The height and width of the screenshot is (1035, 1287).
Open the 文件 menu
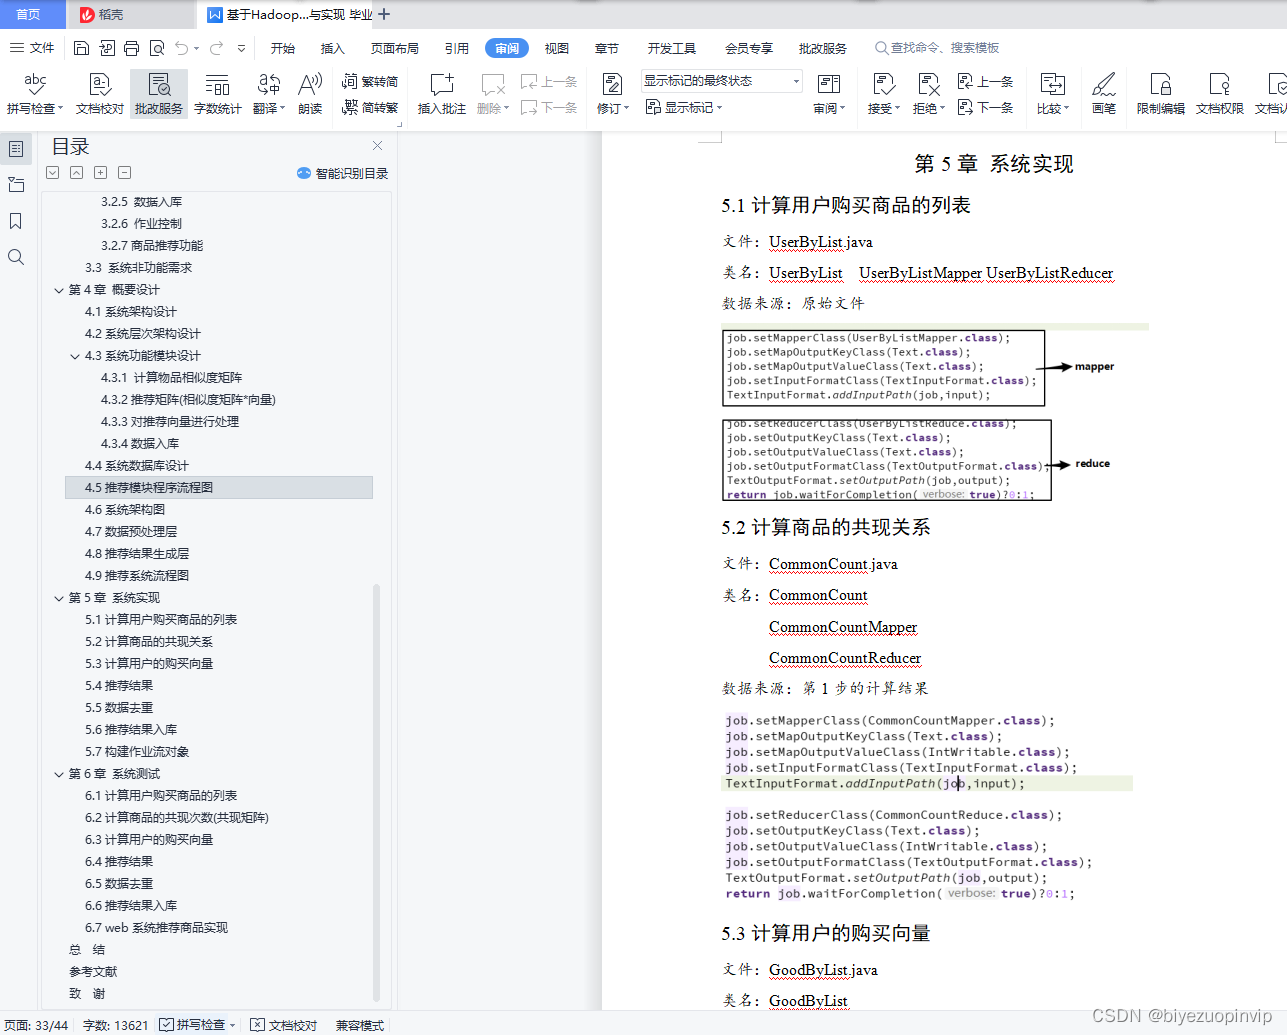tap(32, 48)
